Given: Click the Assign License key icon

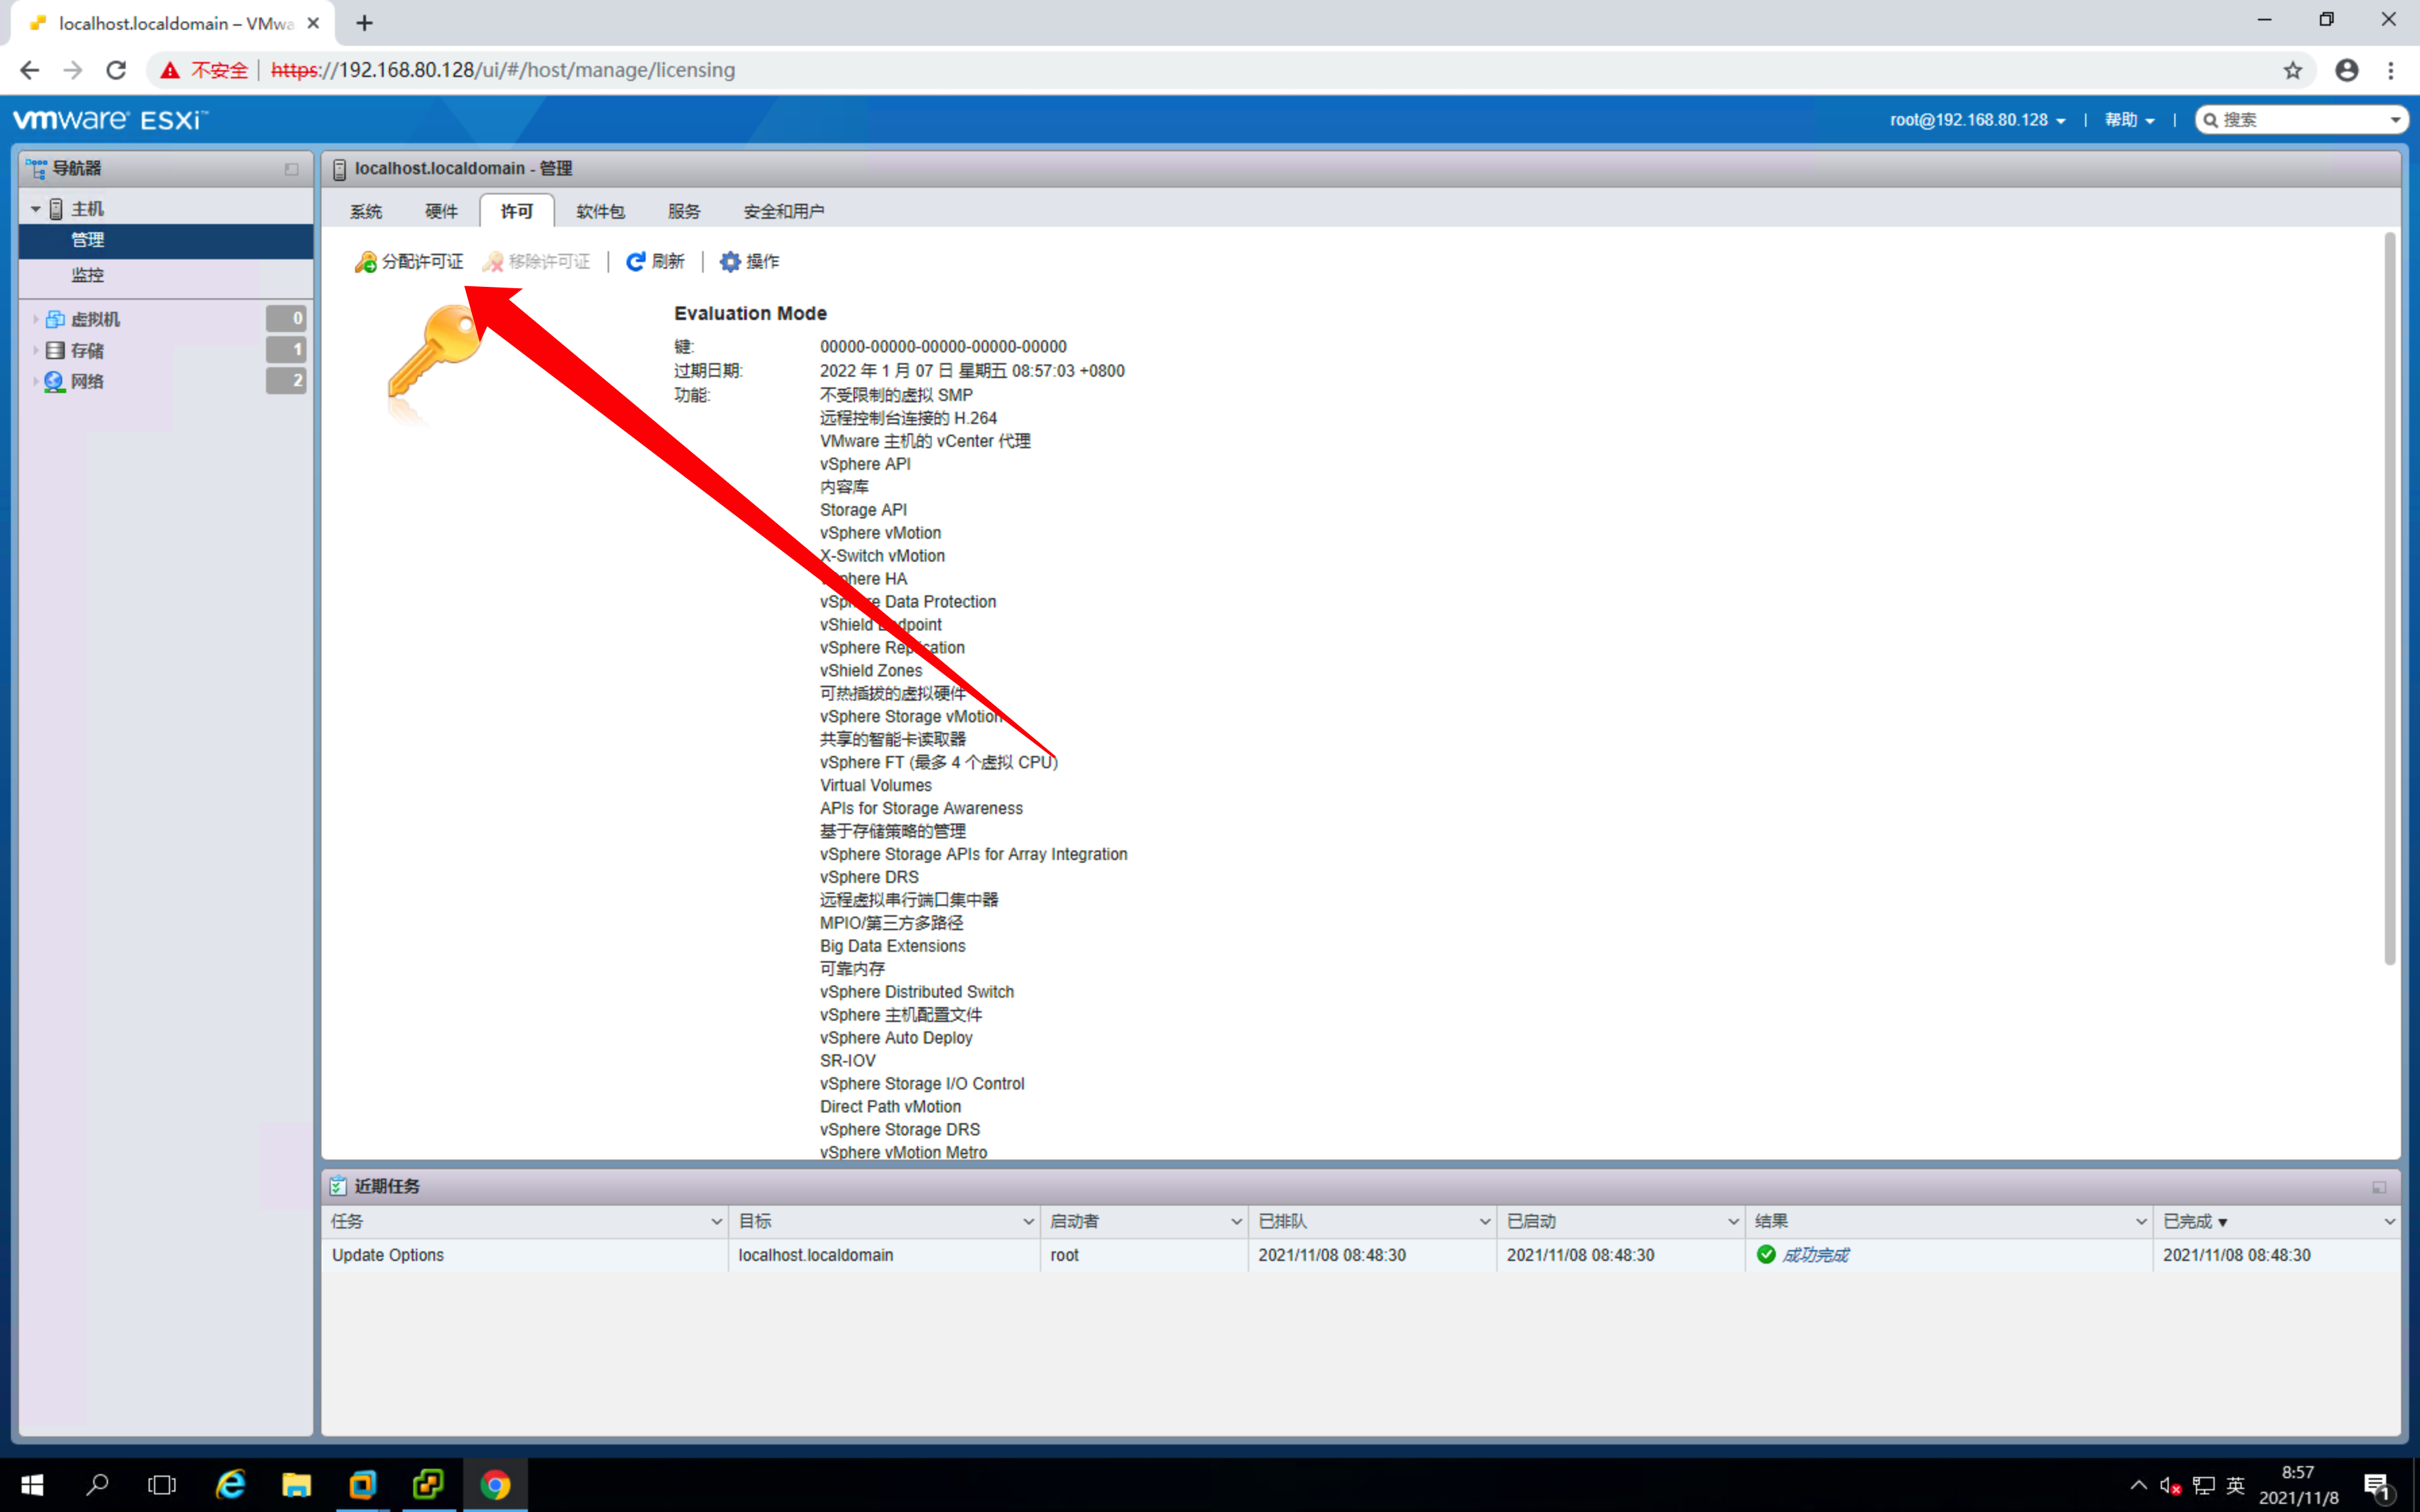Looking at the screenshot, I should click(x=366, y=262).
